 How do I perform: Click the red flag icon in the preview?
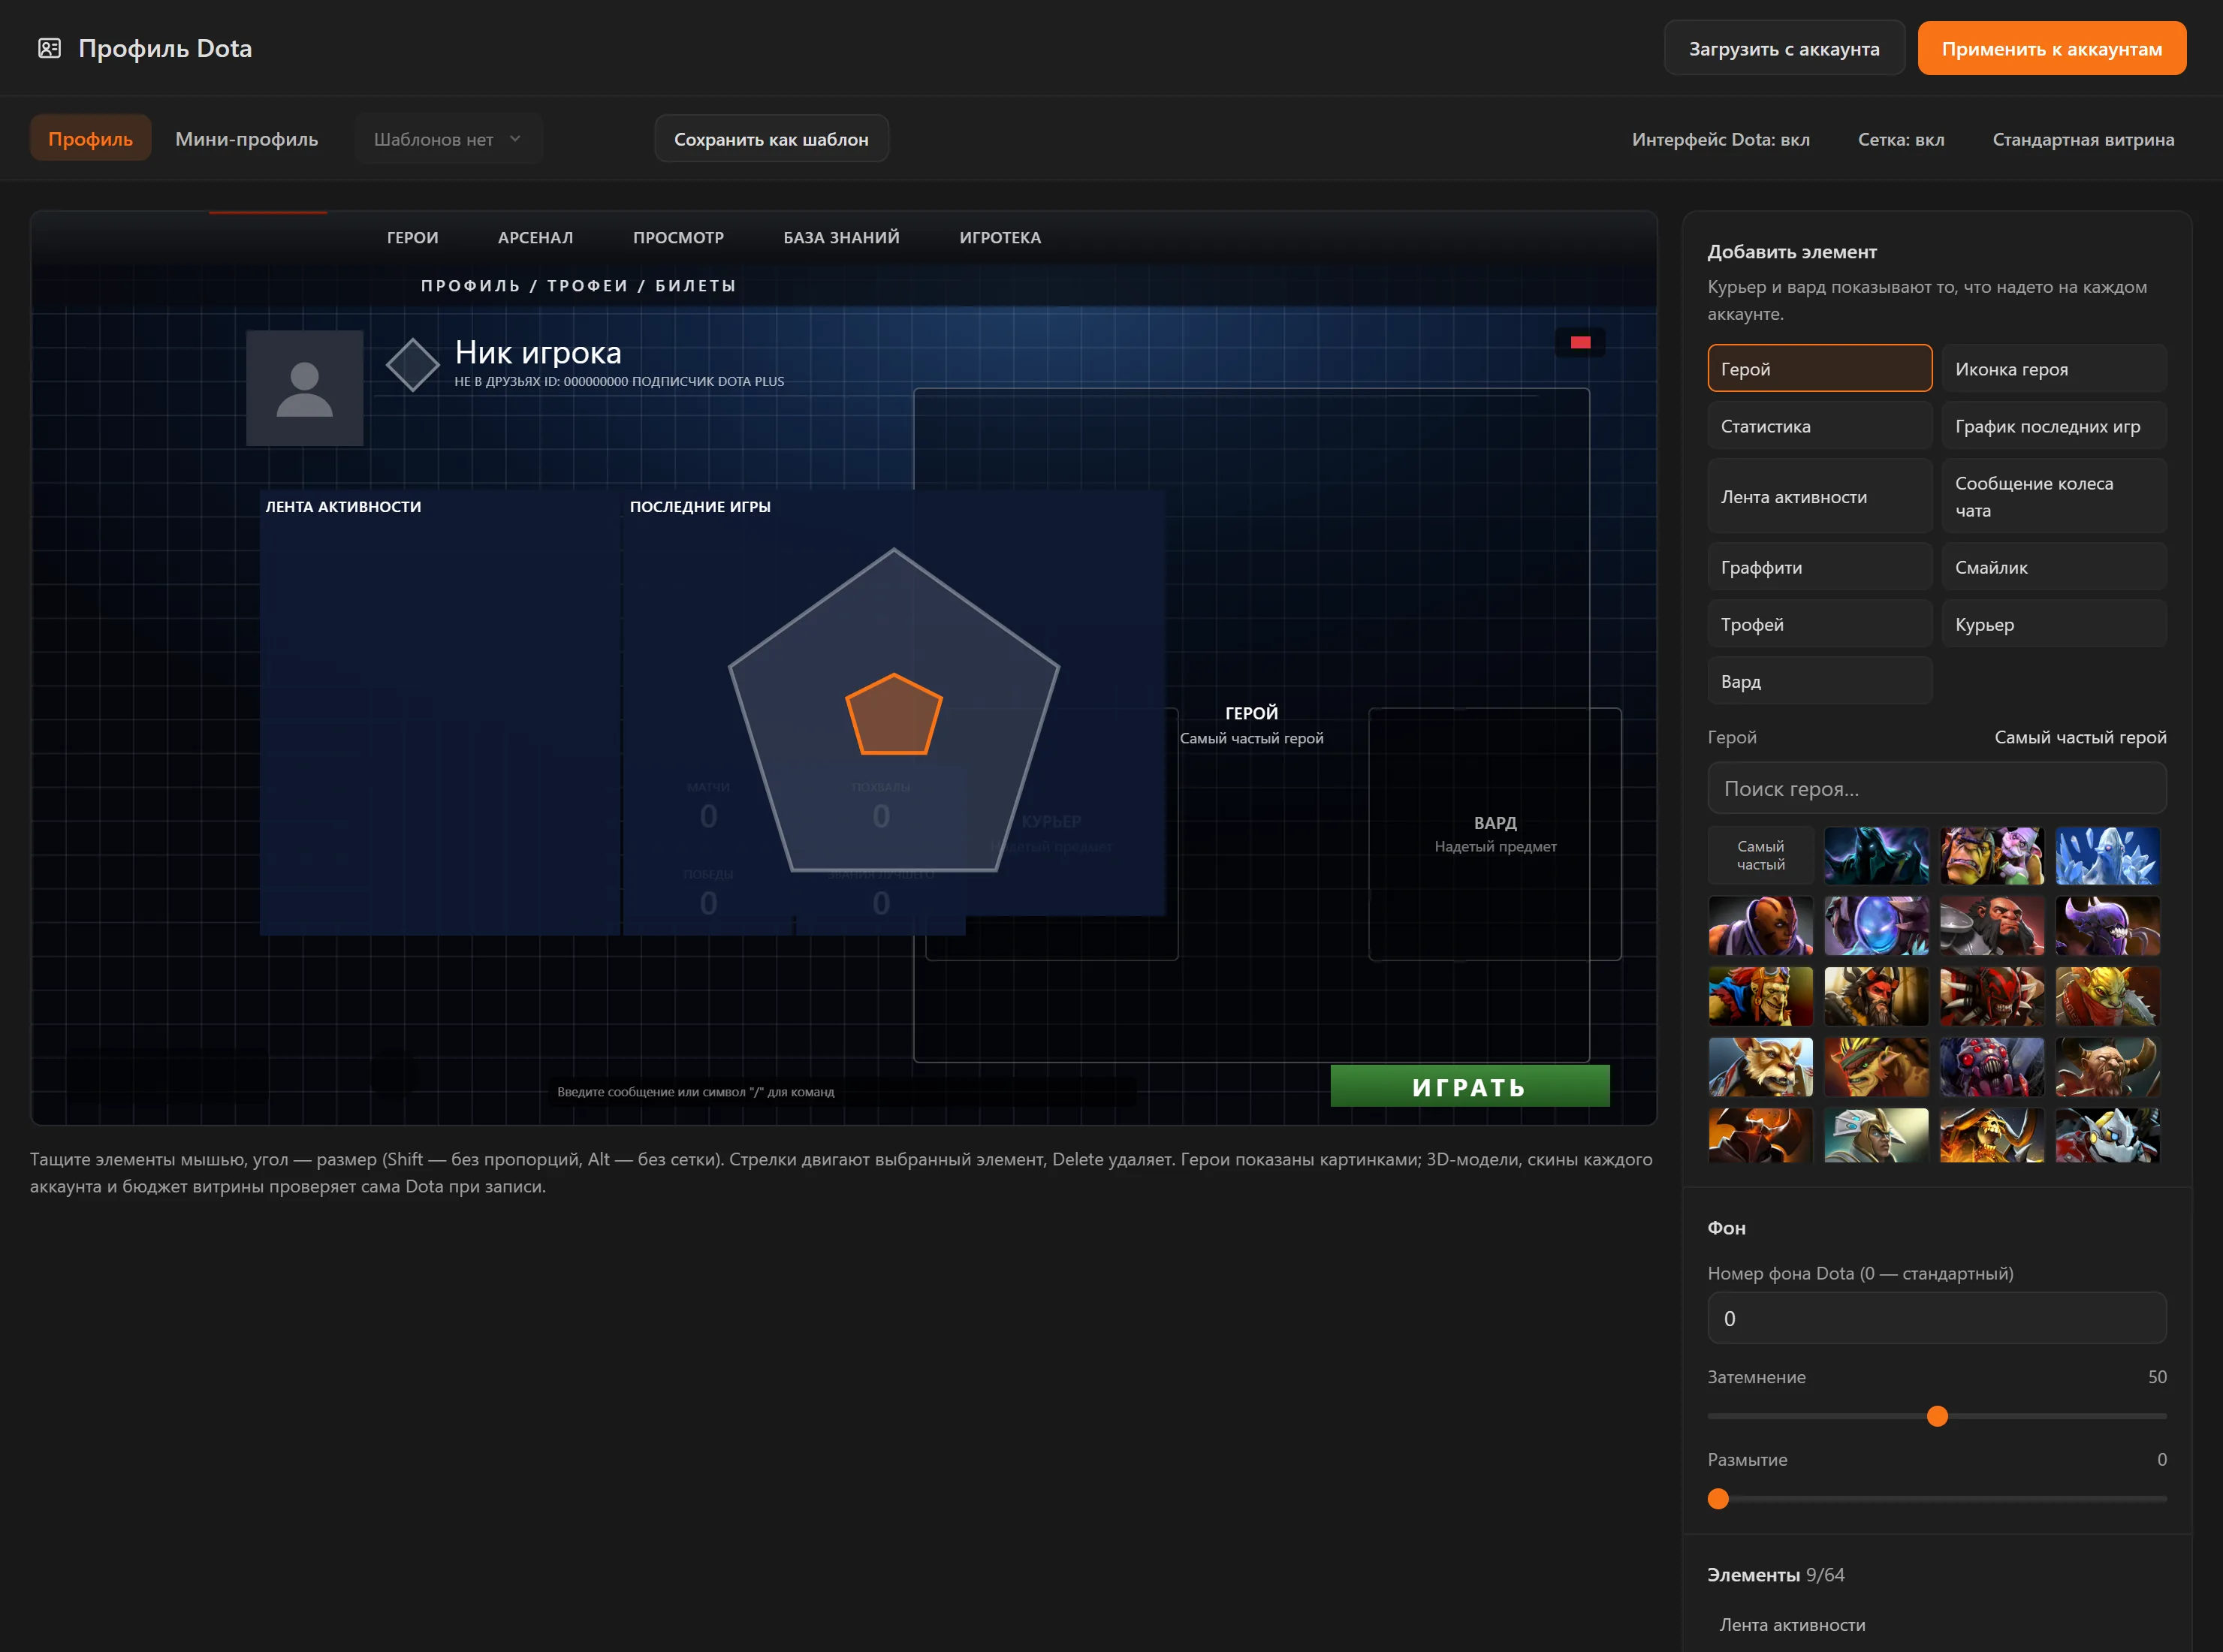click(1580, 342)
